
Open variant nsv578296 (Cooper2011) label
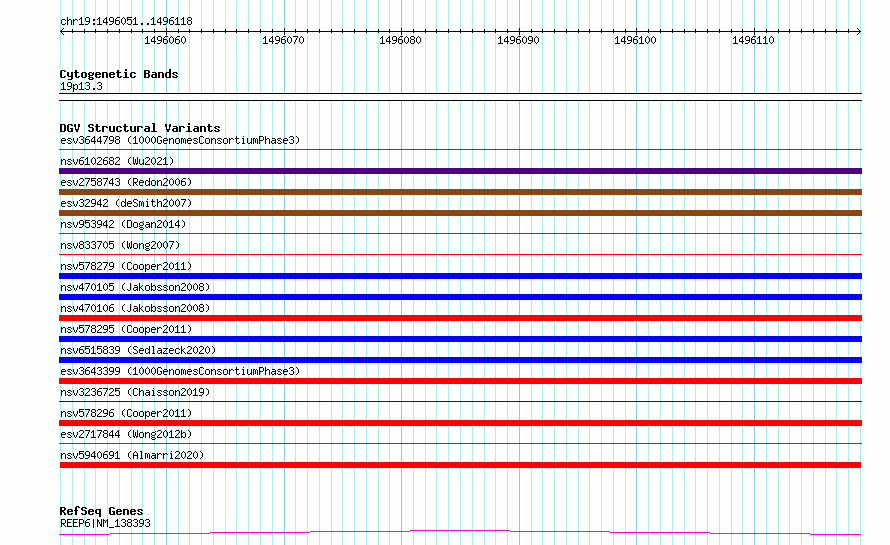point(126,413)
